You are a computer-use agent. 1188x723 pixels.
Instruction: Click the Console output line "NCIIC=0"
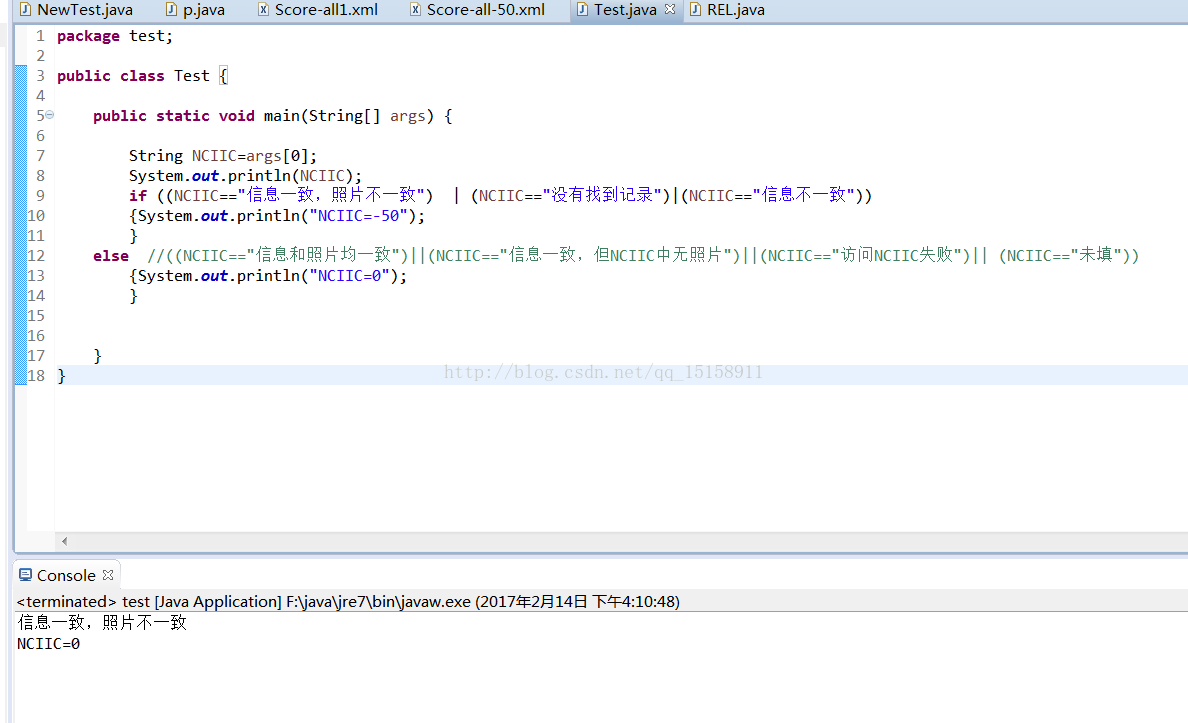[48, 644]
